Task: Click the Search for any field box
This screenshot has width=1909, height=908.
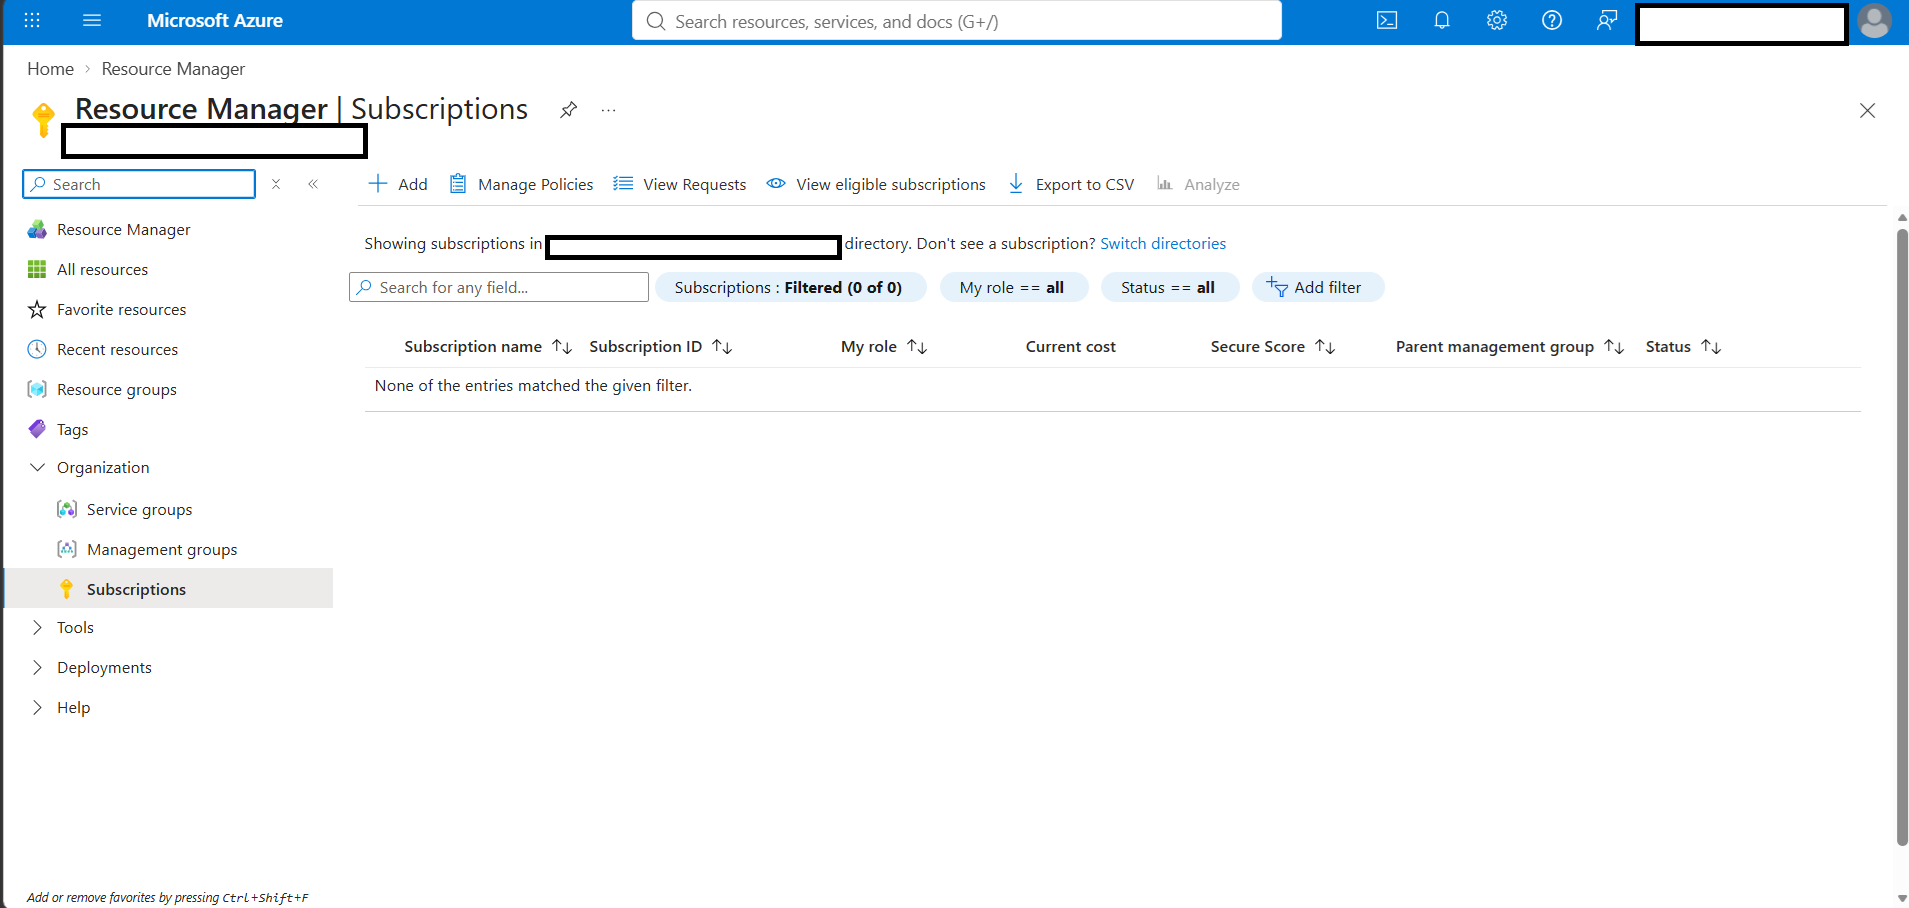Action: click(x=499, y=288)
